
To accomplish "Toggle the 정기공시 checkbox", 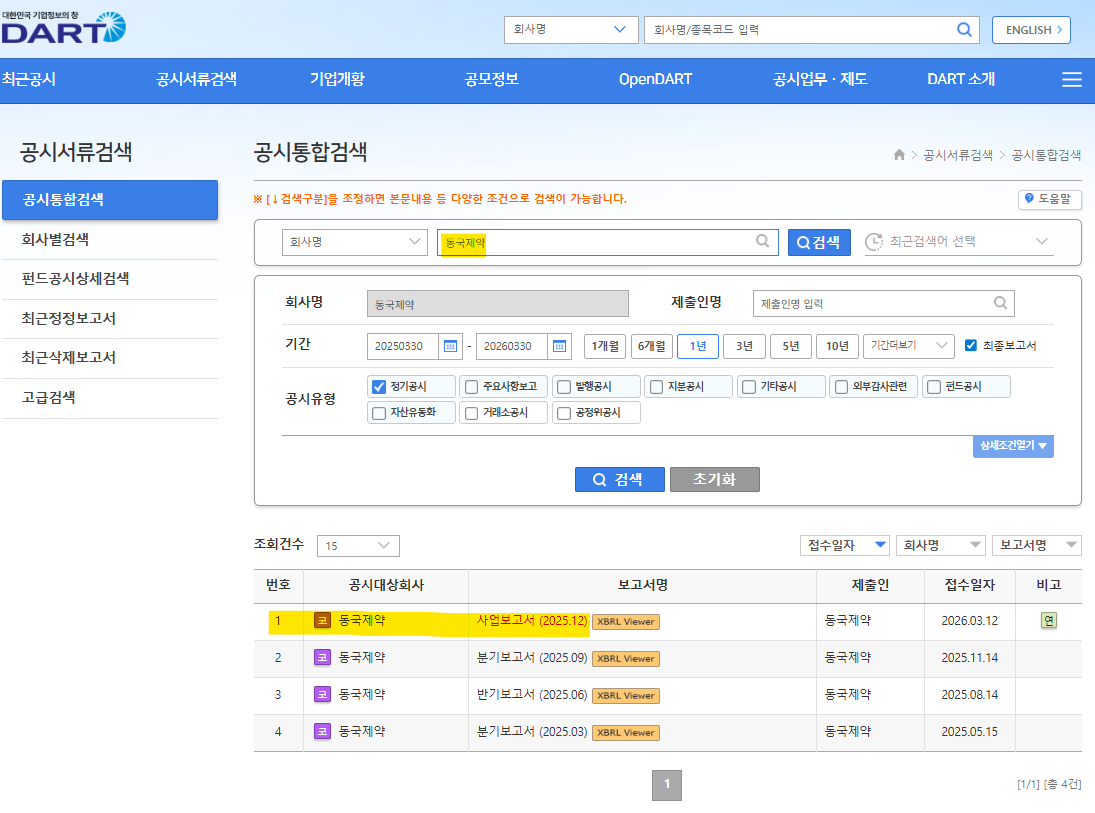I will tap(379, 386).
